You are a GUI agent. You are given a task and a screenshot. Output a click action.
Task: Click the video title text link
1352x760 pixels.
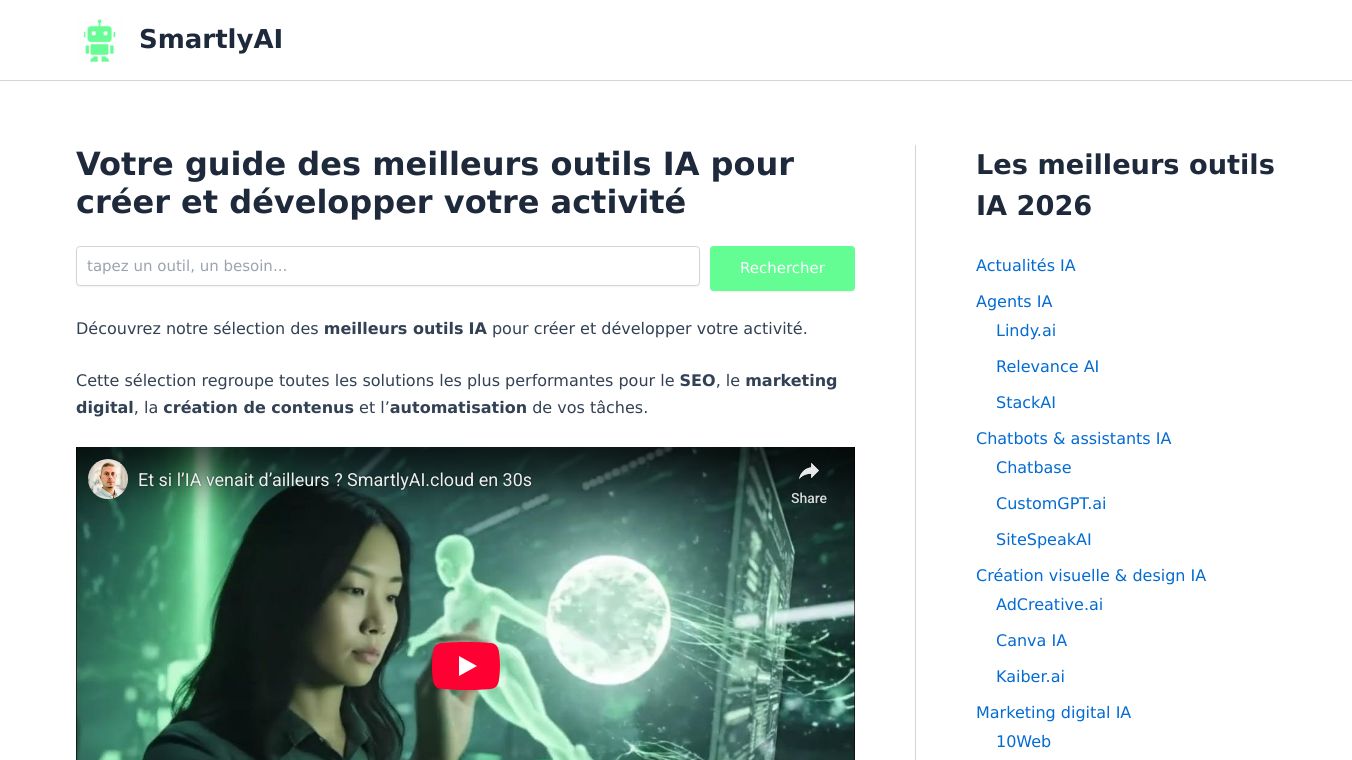[x=335, y=480]
